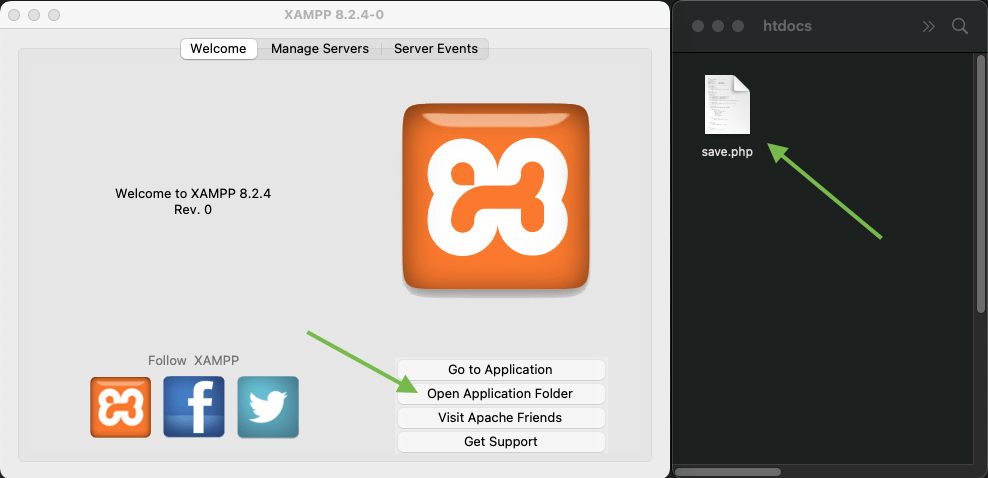Switch to the Server Events tab
Image resolution: width=988 pixels, height=478 pixels.
tap(436, 48)
